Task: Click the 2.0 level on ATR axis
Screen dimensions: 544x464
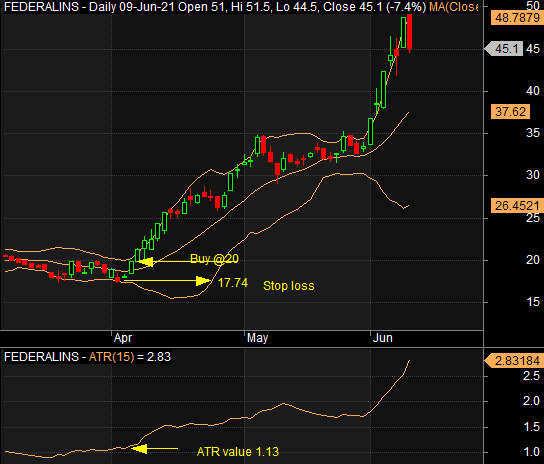Action: (532, 401)
